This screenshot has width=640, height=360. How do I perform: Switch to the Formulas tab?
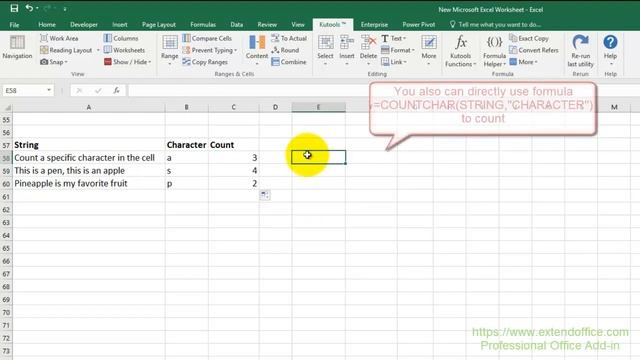[203, 24]
